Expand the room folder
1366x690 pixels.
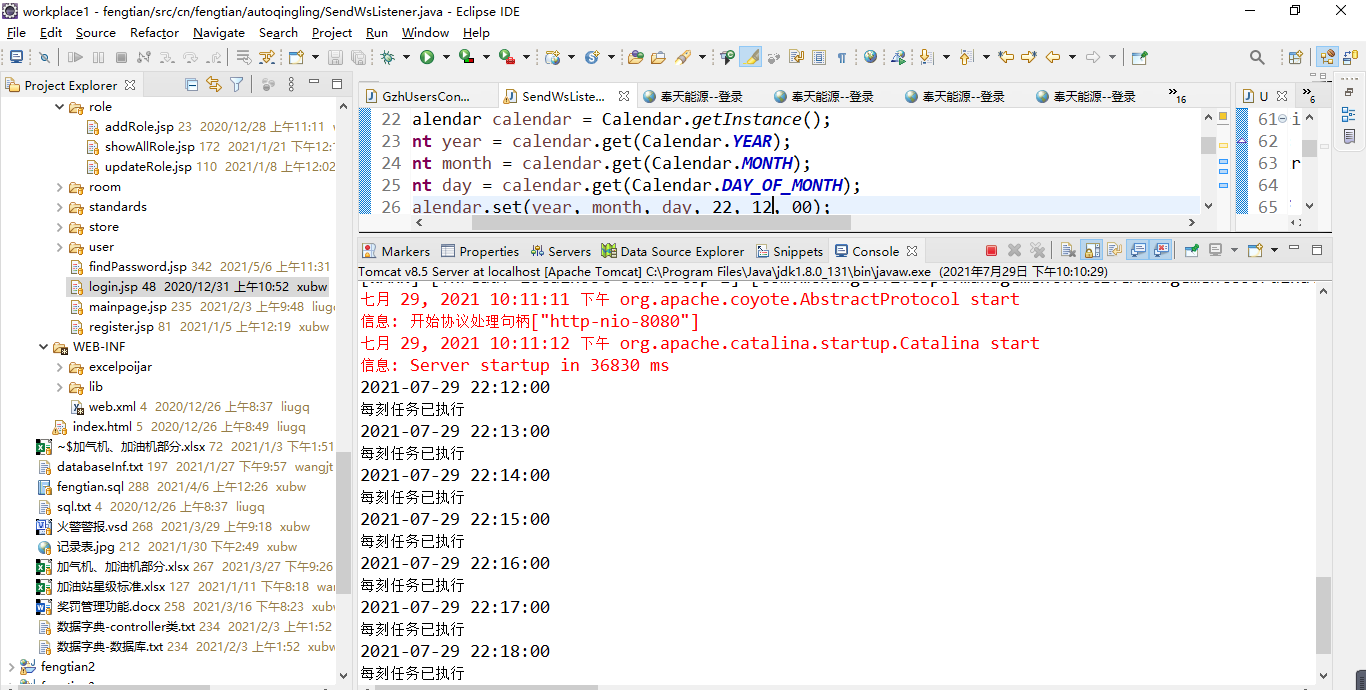[x=60, y=187]
